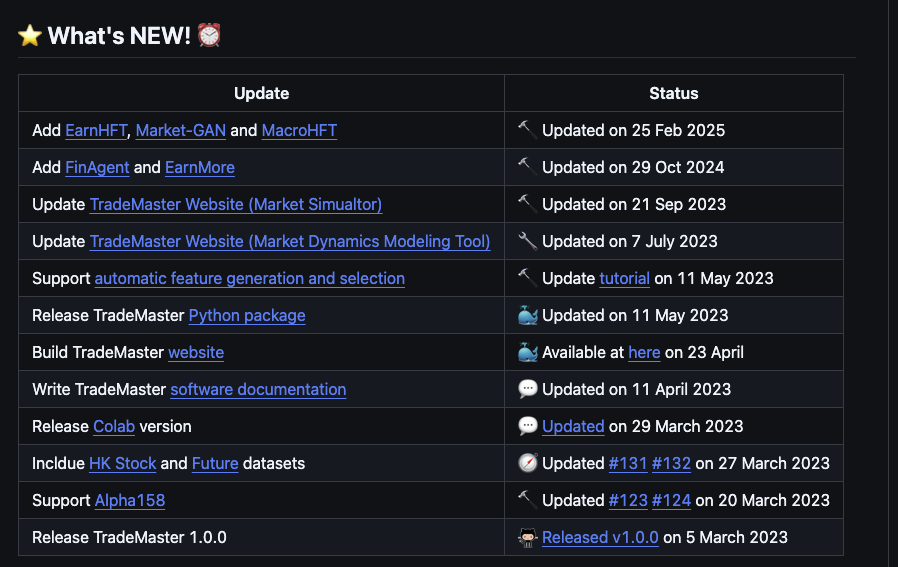Open pull request #132 link

671,463
